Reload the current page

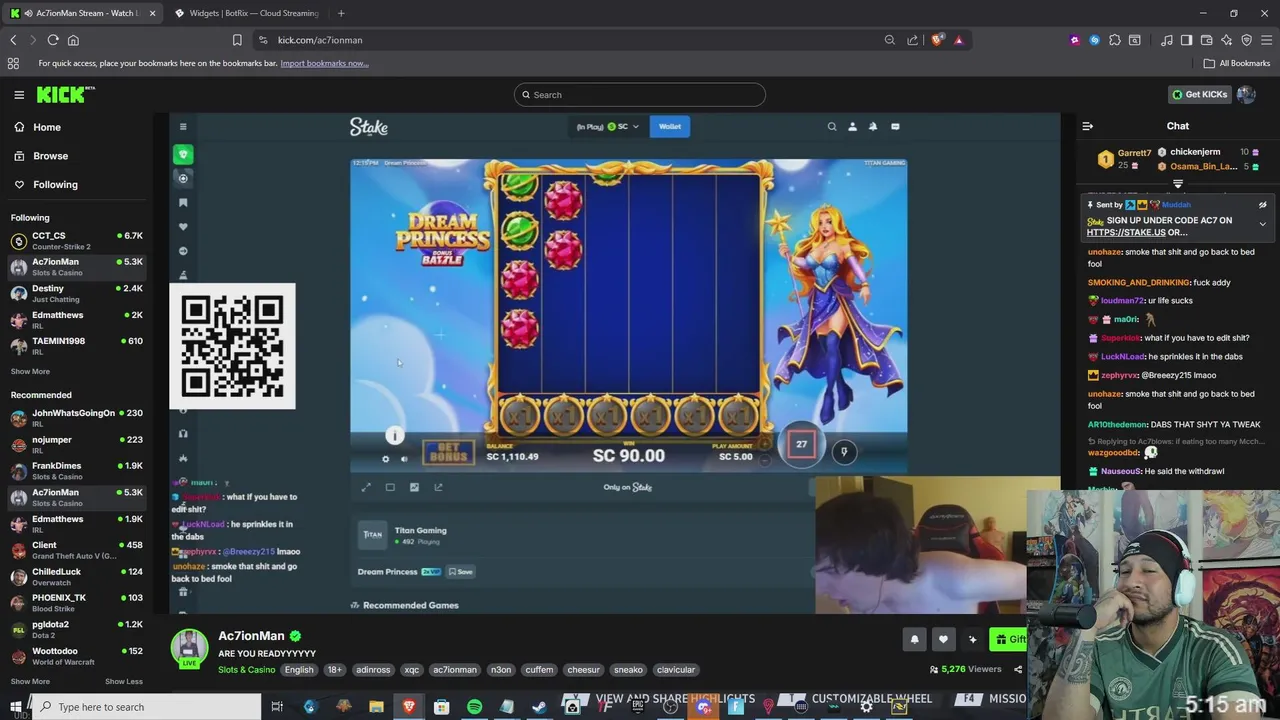53,40
